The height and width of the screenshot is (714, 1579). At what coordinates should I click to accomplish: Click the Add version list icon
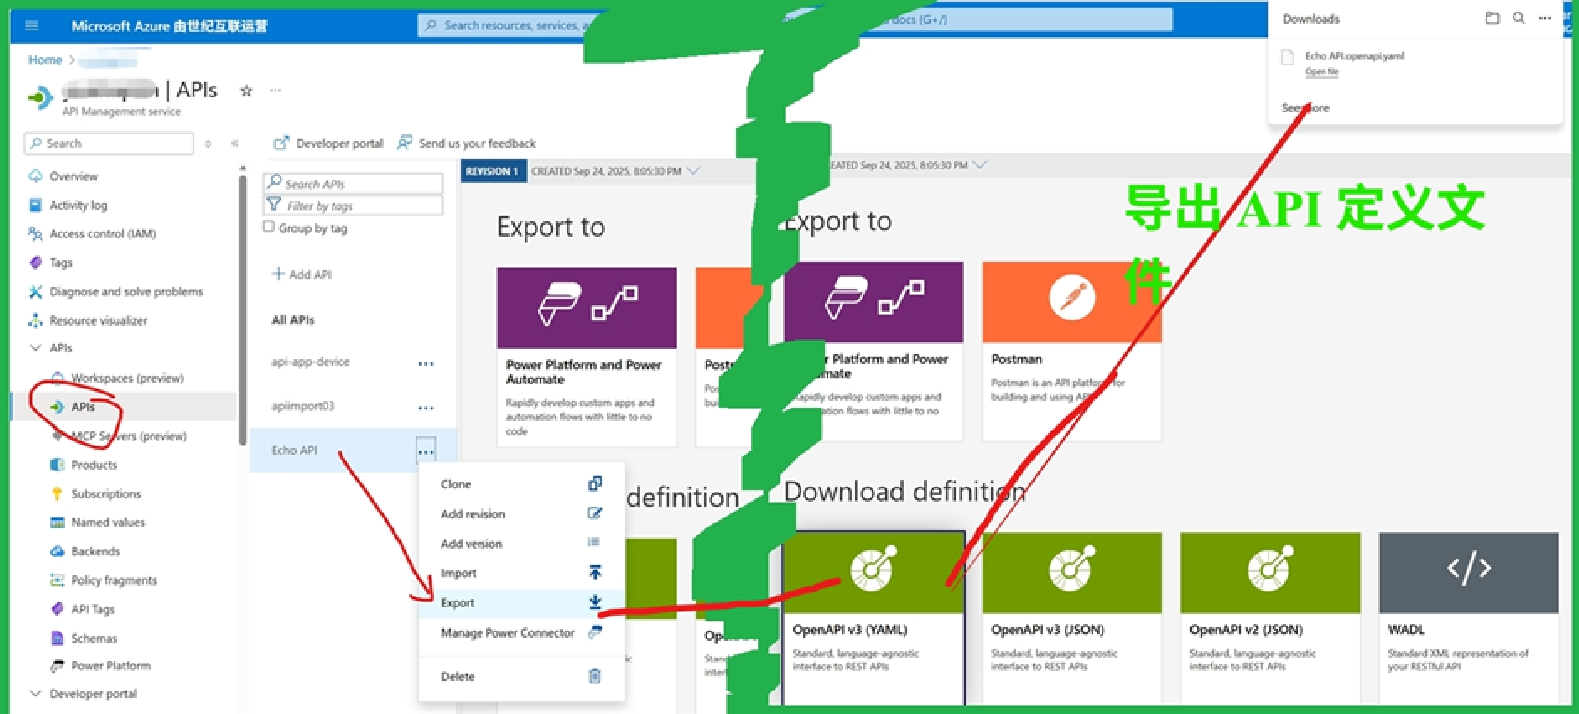click(594, 543)
